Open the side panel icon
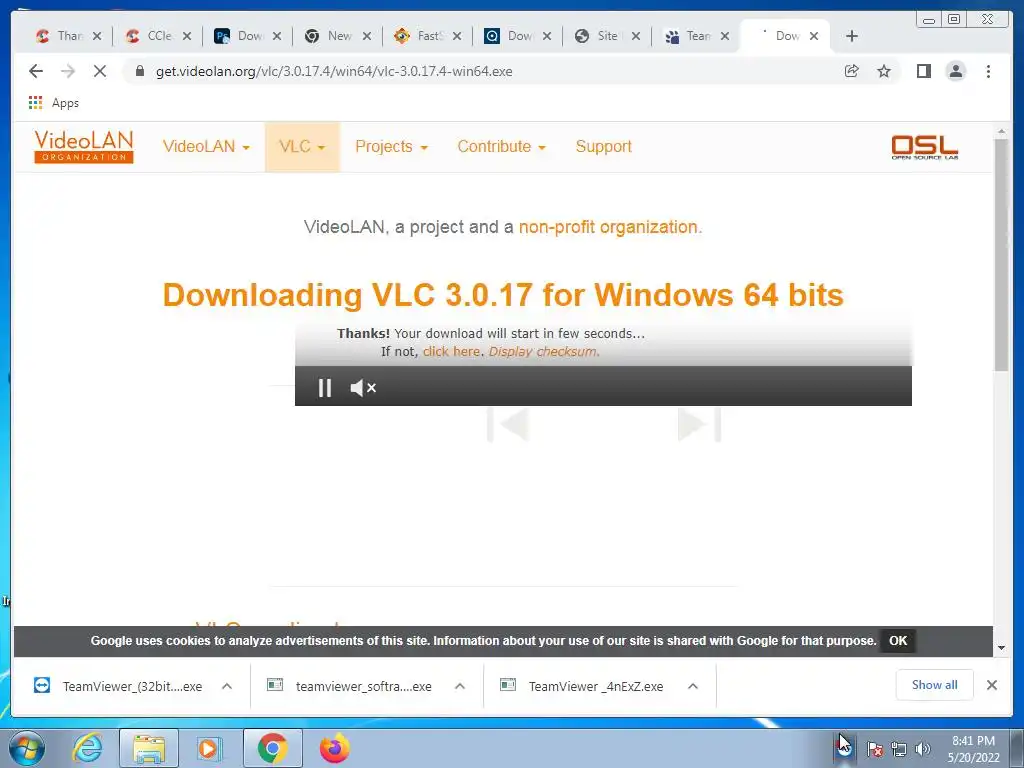 coord(923,71)
